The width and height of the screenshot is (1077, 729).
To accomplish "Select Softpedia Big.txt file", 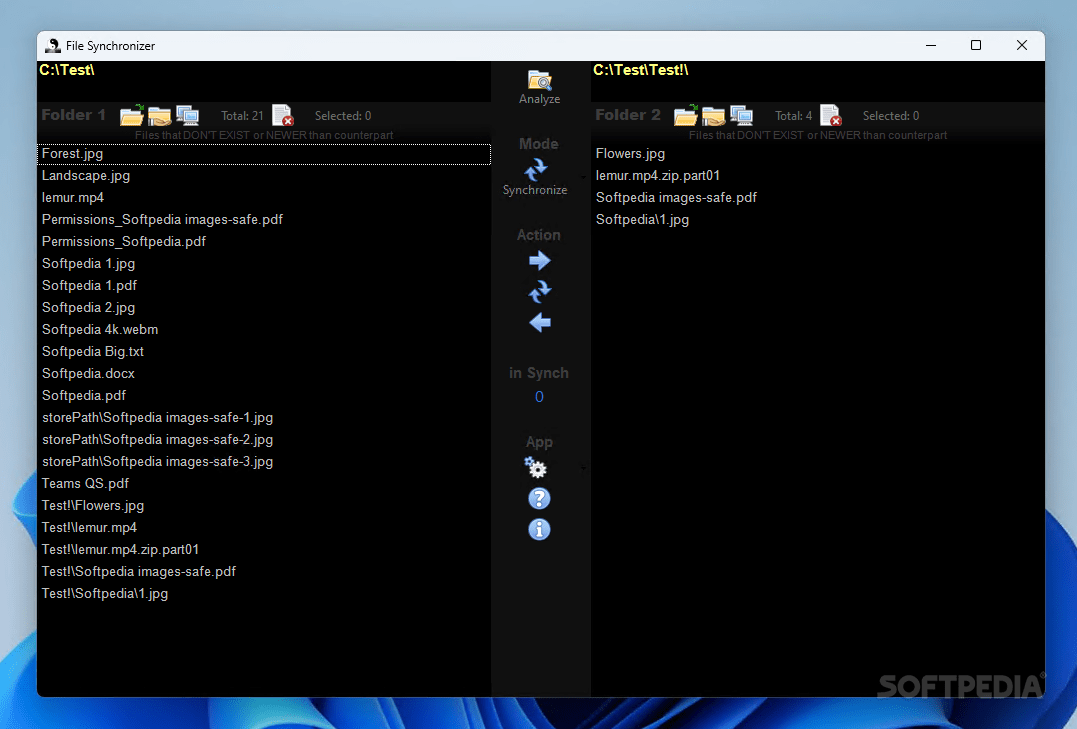I will tap(264, 352).
